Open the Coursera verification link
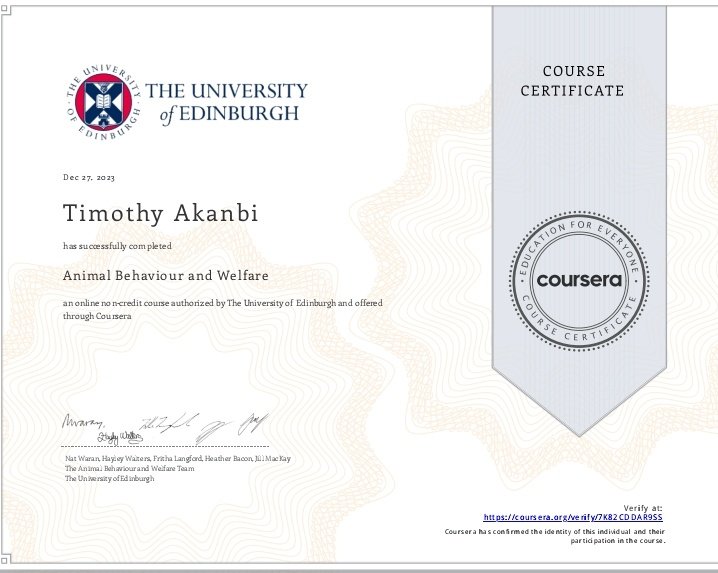718x573 pixels. (573, 518)
